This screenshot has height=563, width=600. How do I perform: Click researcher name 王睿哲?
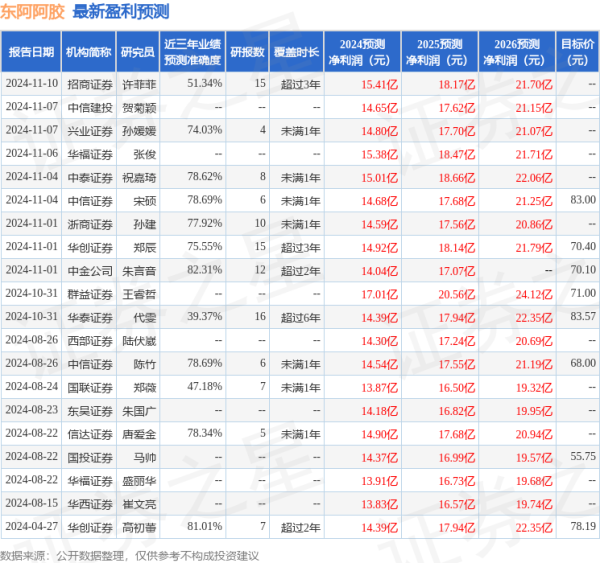pyautogui.click(x=139, y=294)
